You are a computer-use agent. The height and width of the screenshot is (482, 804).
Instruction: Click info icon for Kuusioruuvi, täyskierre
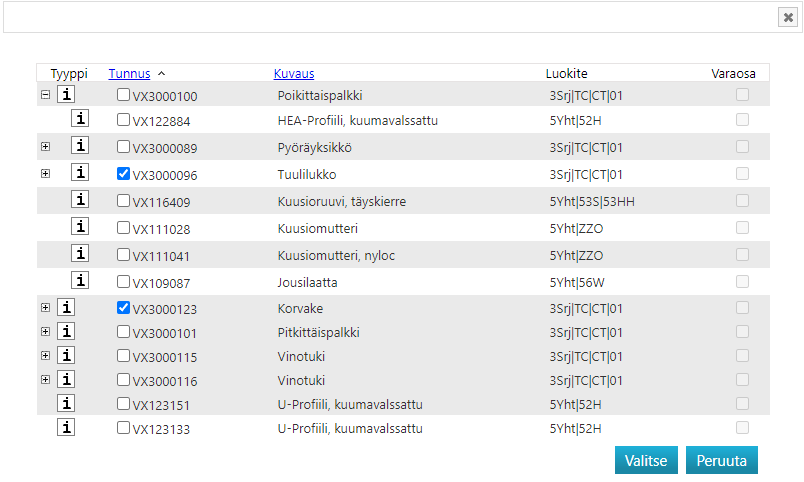82,200
